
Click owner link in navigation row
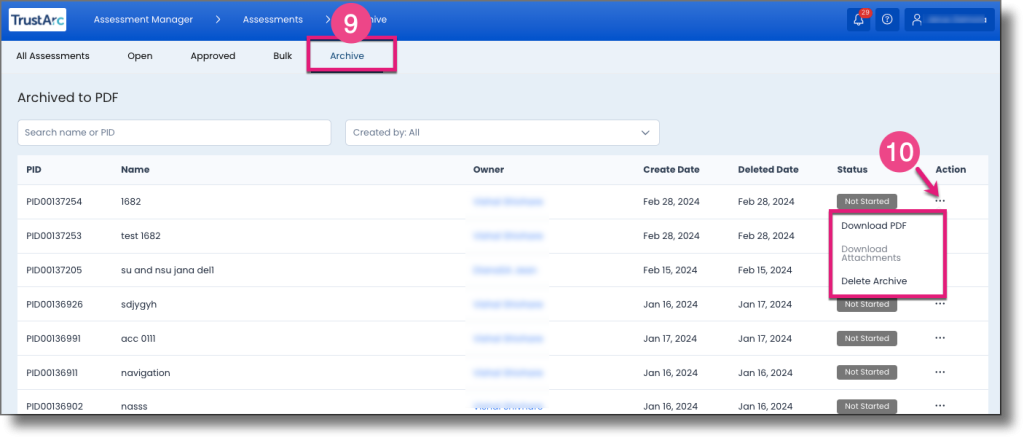pyautogui.click(x=508, y=373)
